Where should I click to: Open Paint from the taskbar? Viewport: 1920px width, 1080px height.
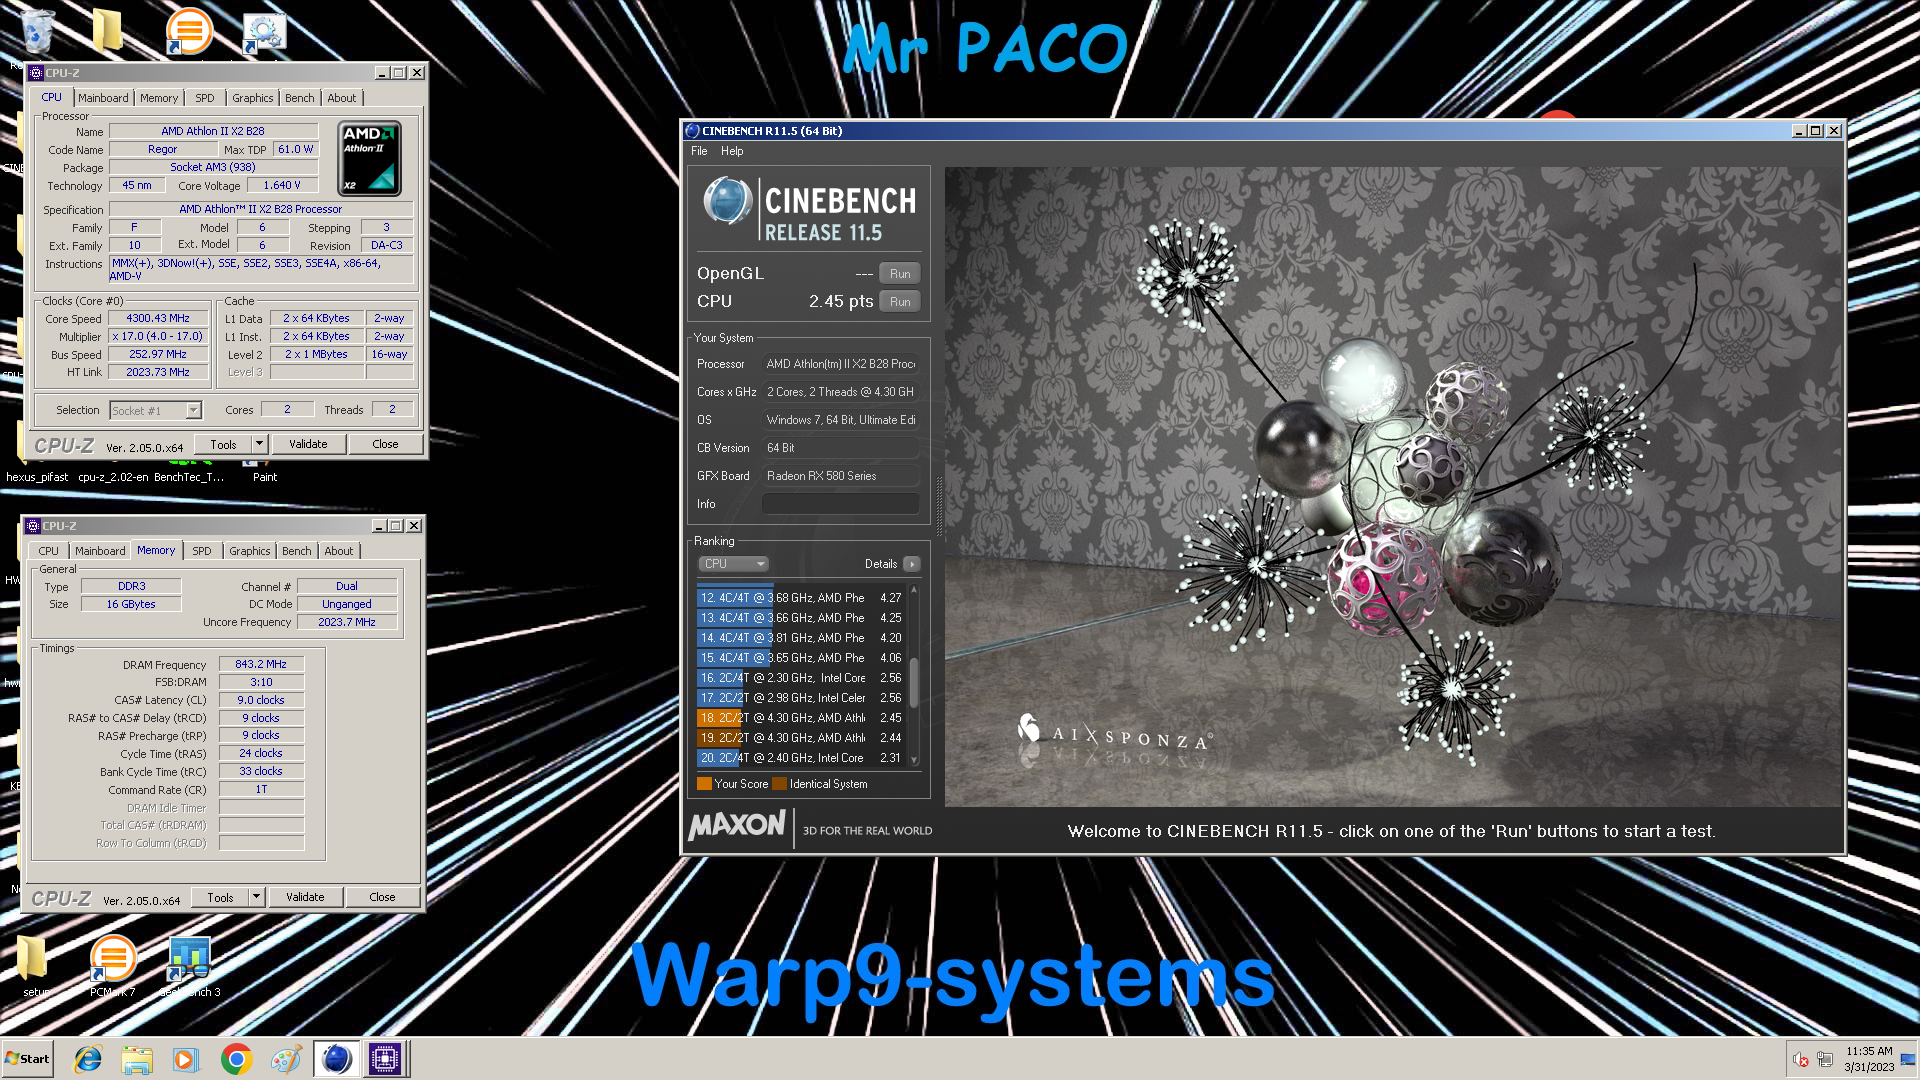286,1059
